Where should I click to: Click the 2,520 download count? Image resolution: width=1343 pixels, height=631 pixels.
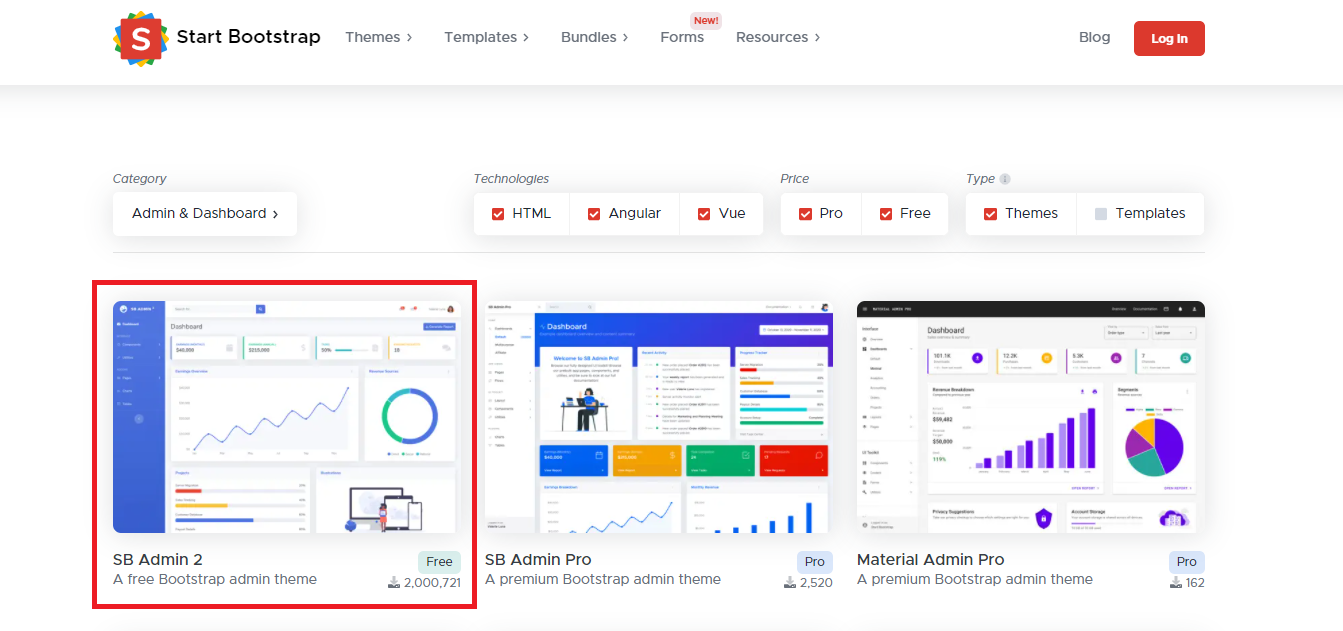pyautogui.click(x=816, y=582)
